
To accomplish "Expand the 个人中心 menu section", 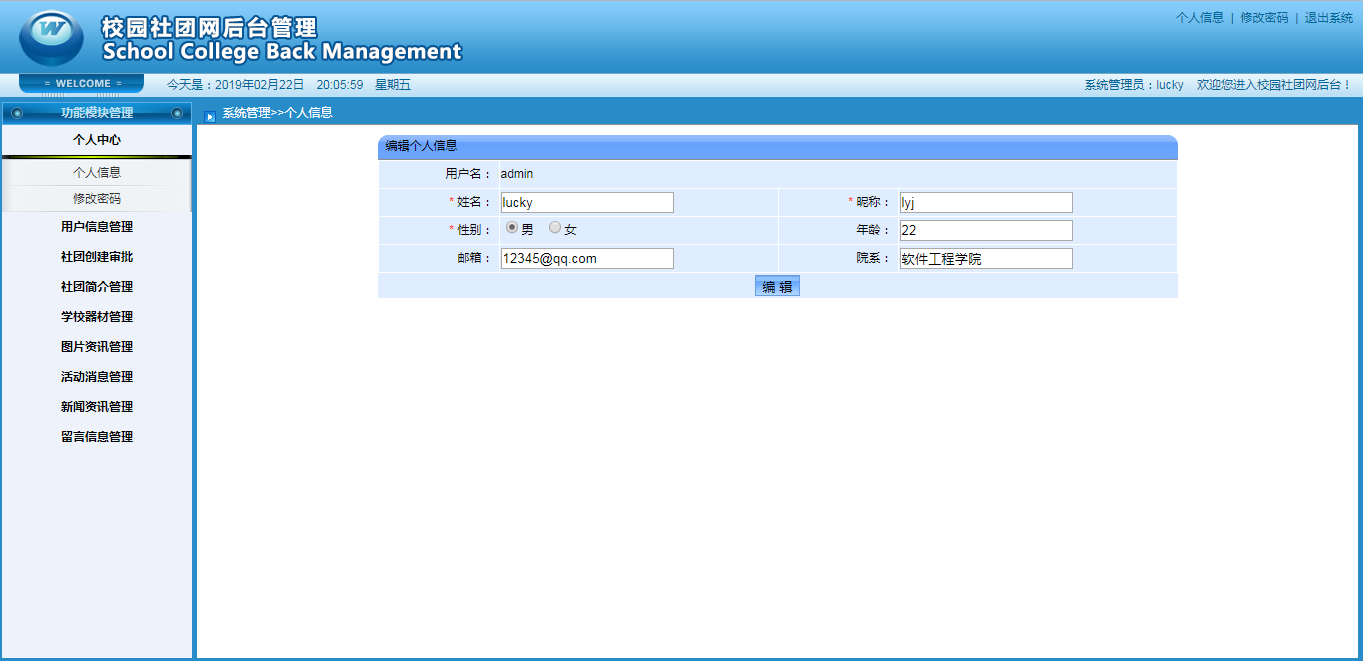I will 97,140.
